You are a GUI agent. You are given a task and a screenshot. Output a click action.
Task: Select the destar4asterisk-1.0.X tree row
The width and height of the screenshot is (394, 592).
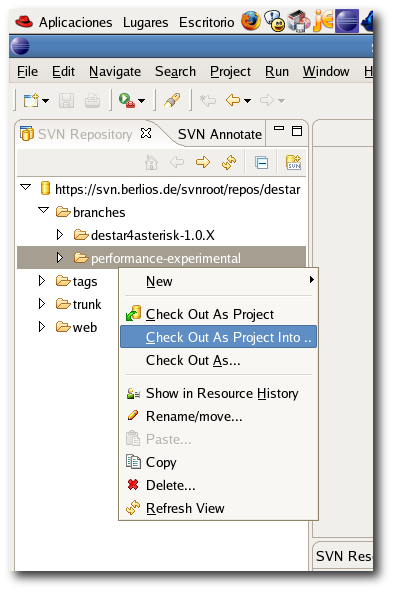[x=162, y=235]
